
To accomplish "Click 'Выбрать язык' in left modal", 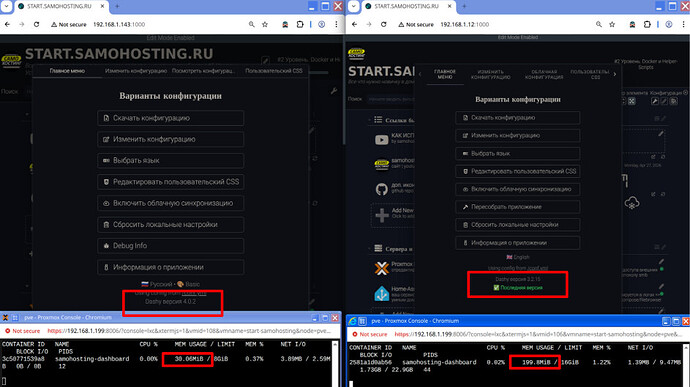I will [x=171, y=161].
